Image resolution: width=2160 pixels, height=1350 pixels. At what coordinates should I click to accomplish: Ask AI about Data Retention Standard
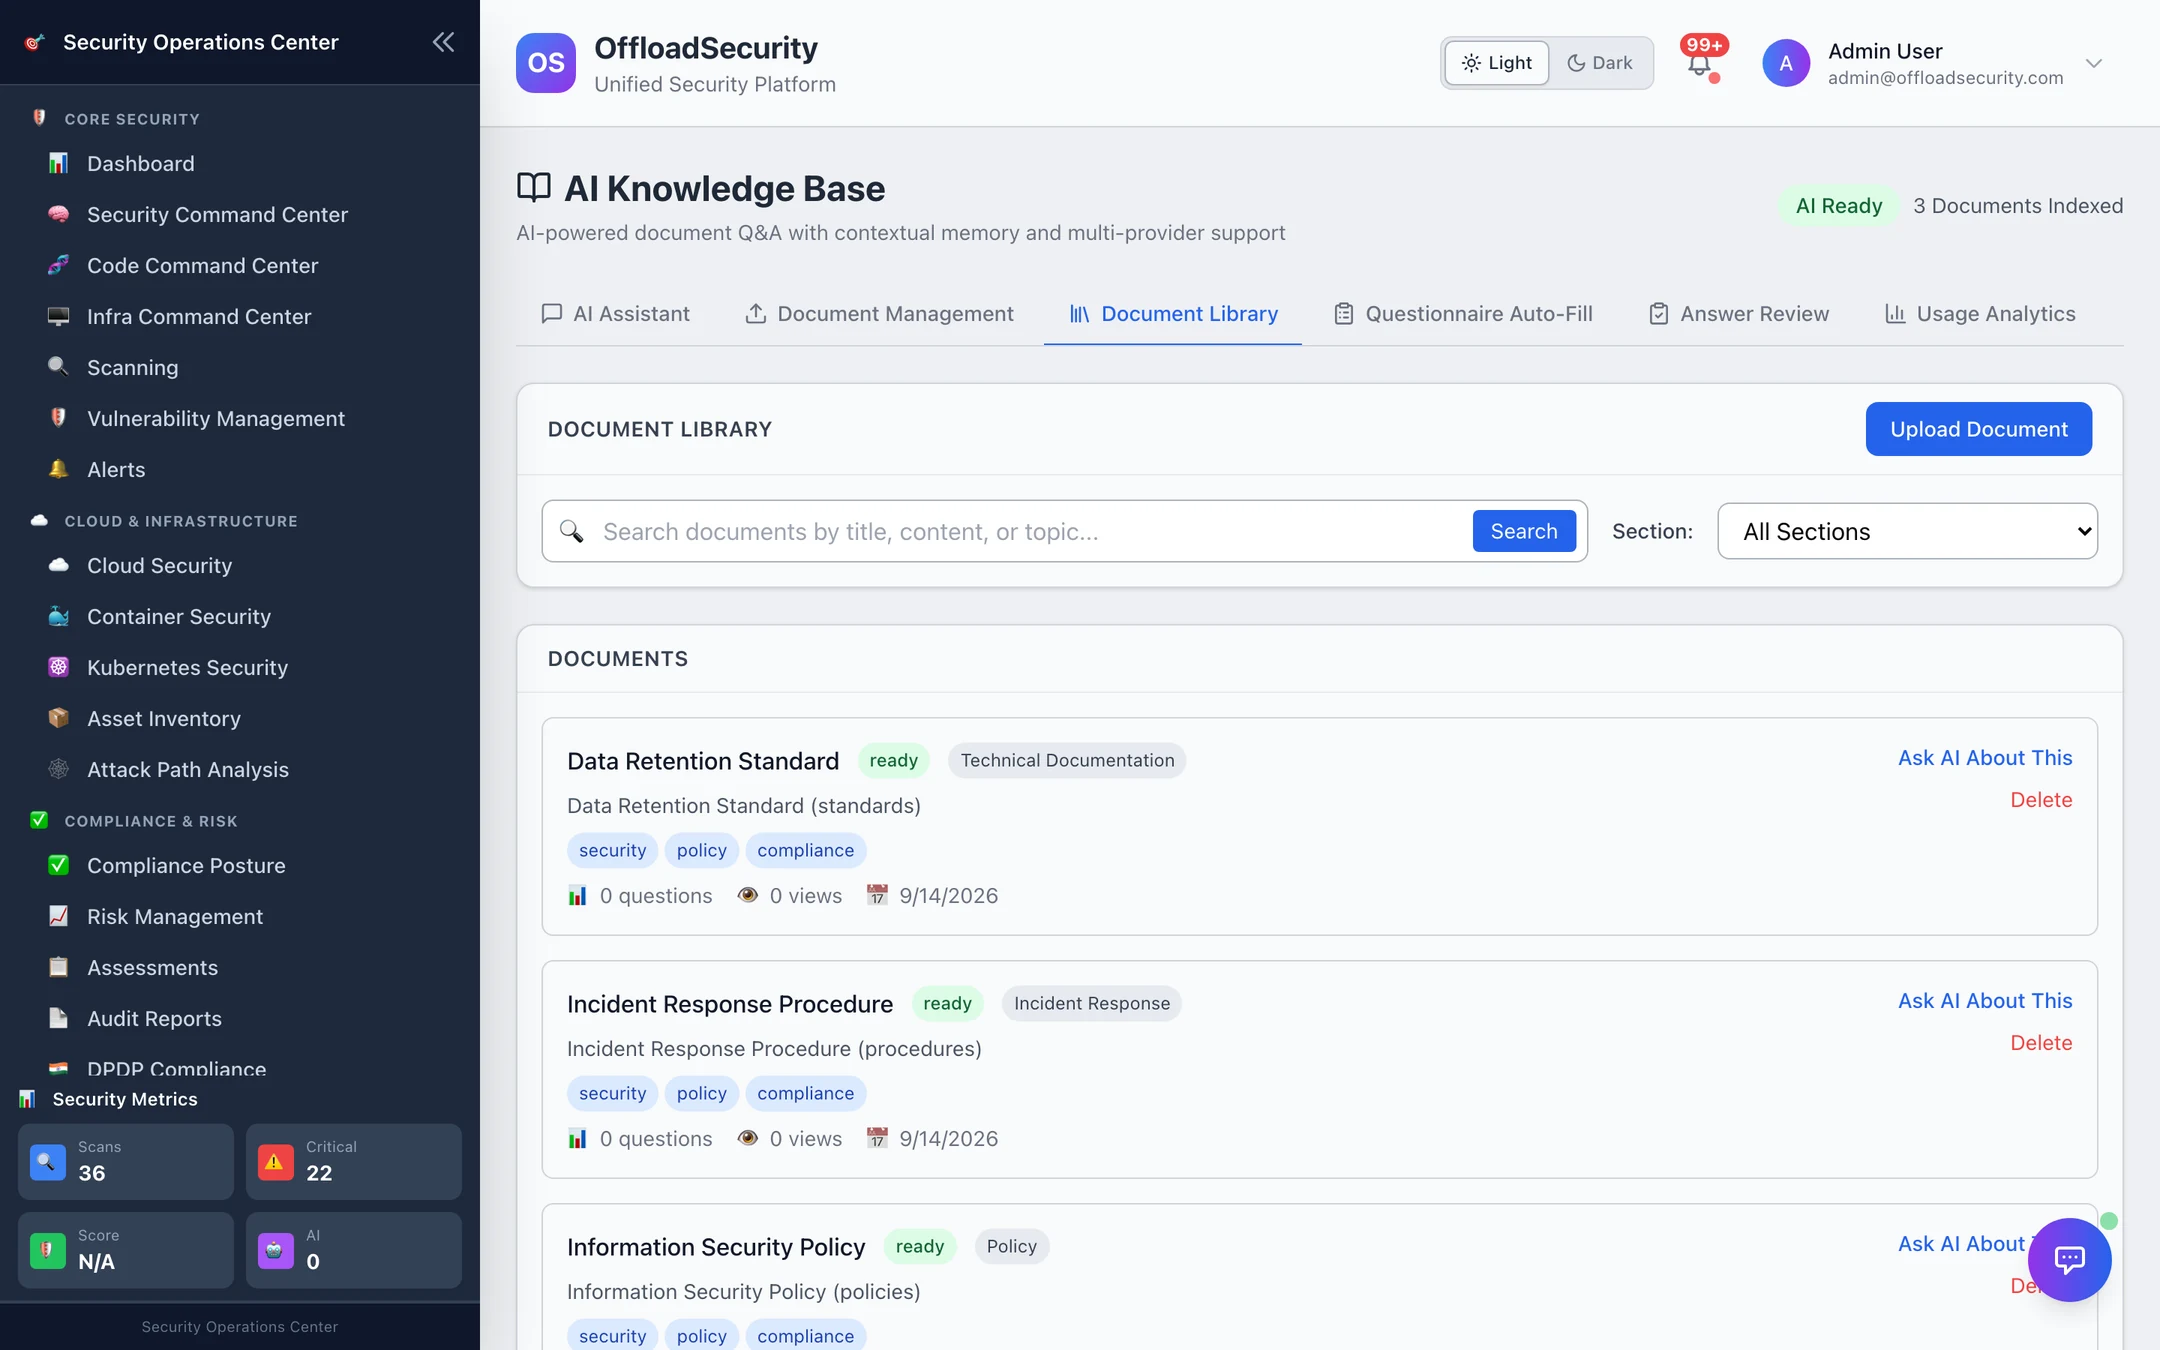1985,758
